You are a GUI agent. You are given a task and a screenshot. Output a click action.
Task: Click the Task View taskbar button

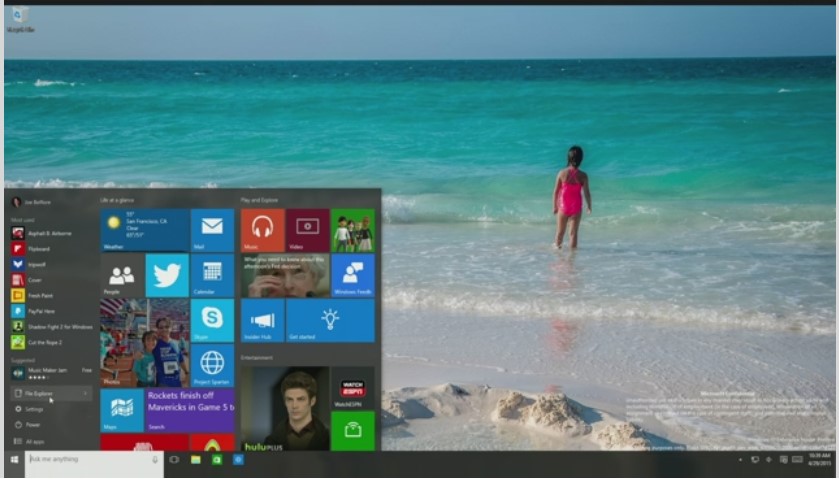click(x=174, y=459)
